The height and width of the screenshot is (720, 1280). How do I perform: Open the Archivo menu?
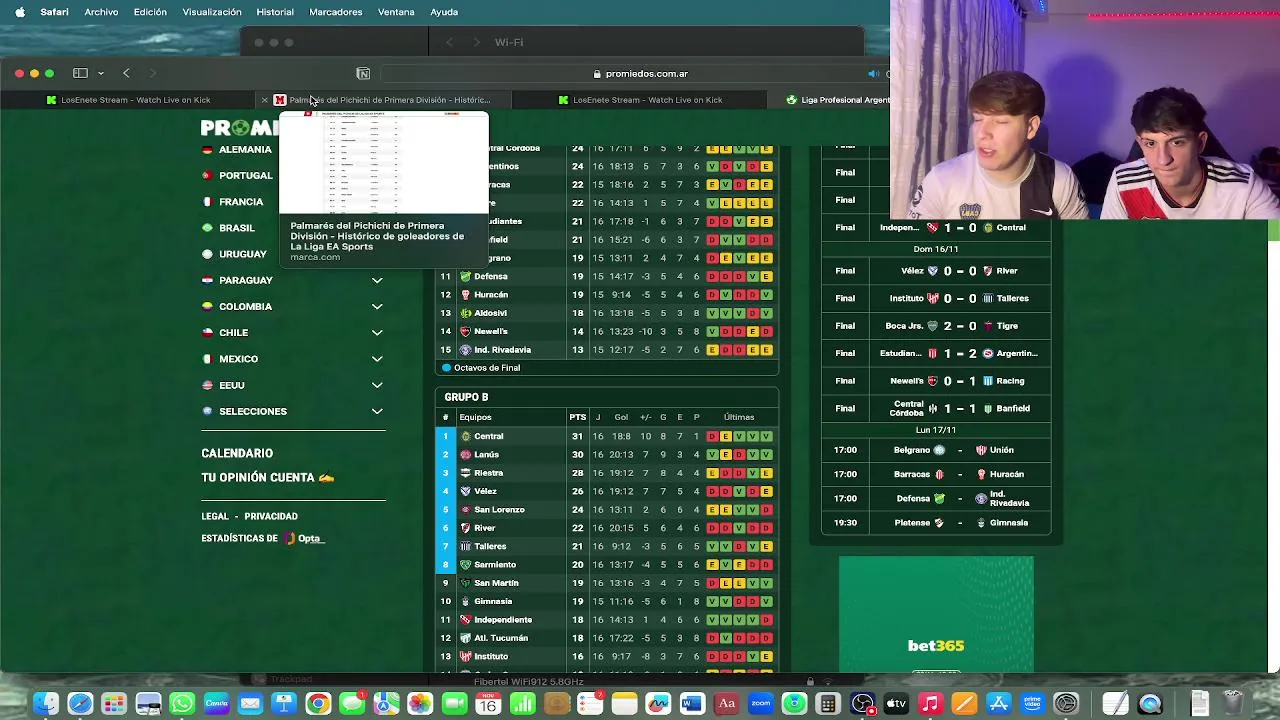click(101, 12)
